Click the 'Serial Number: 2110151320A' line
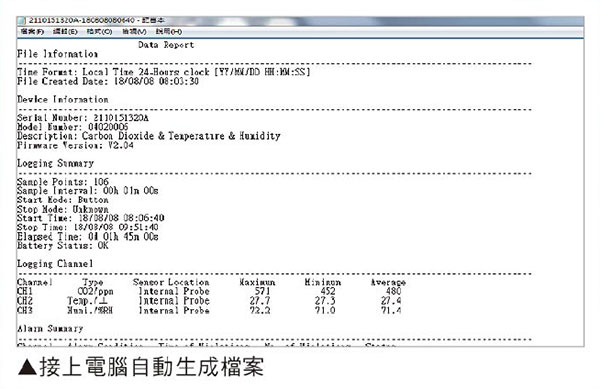 tap(83, 118)
